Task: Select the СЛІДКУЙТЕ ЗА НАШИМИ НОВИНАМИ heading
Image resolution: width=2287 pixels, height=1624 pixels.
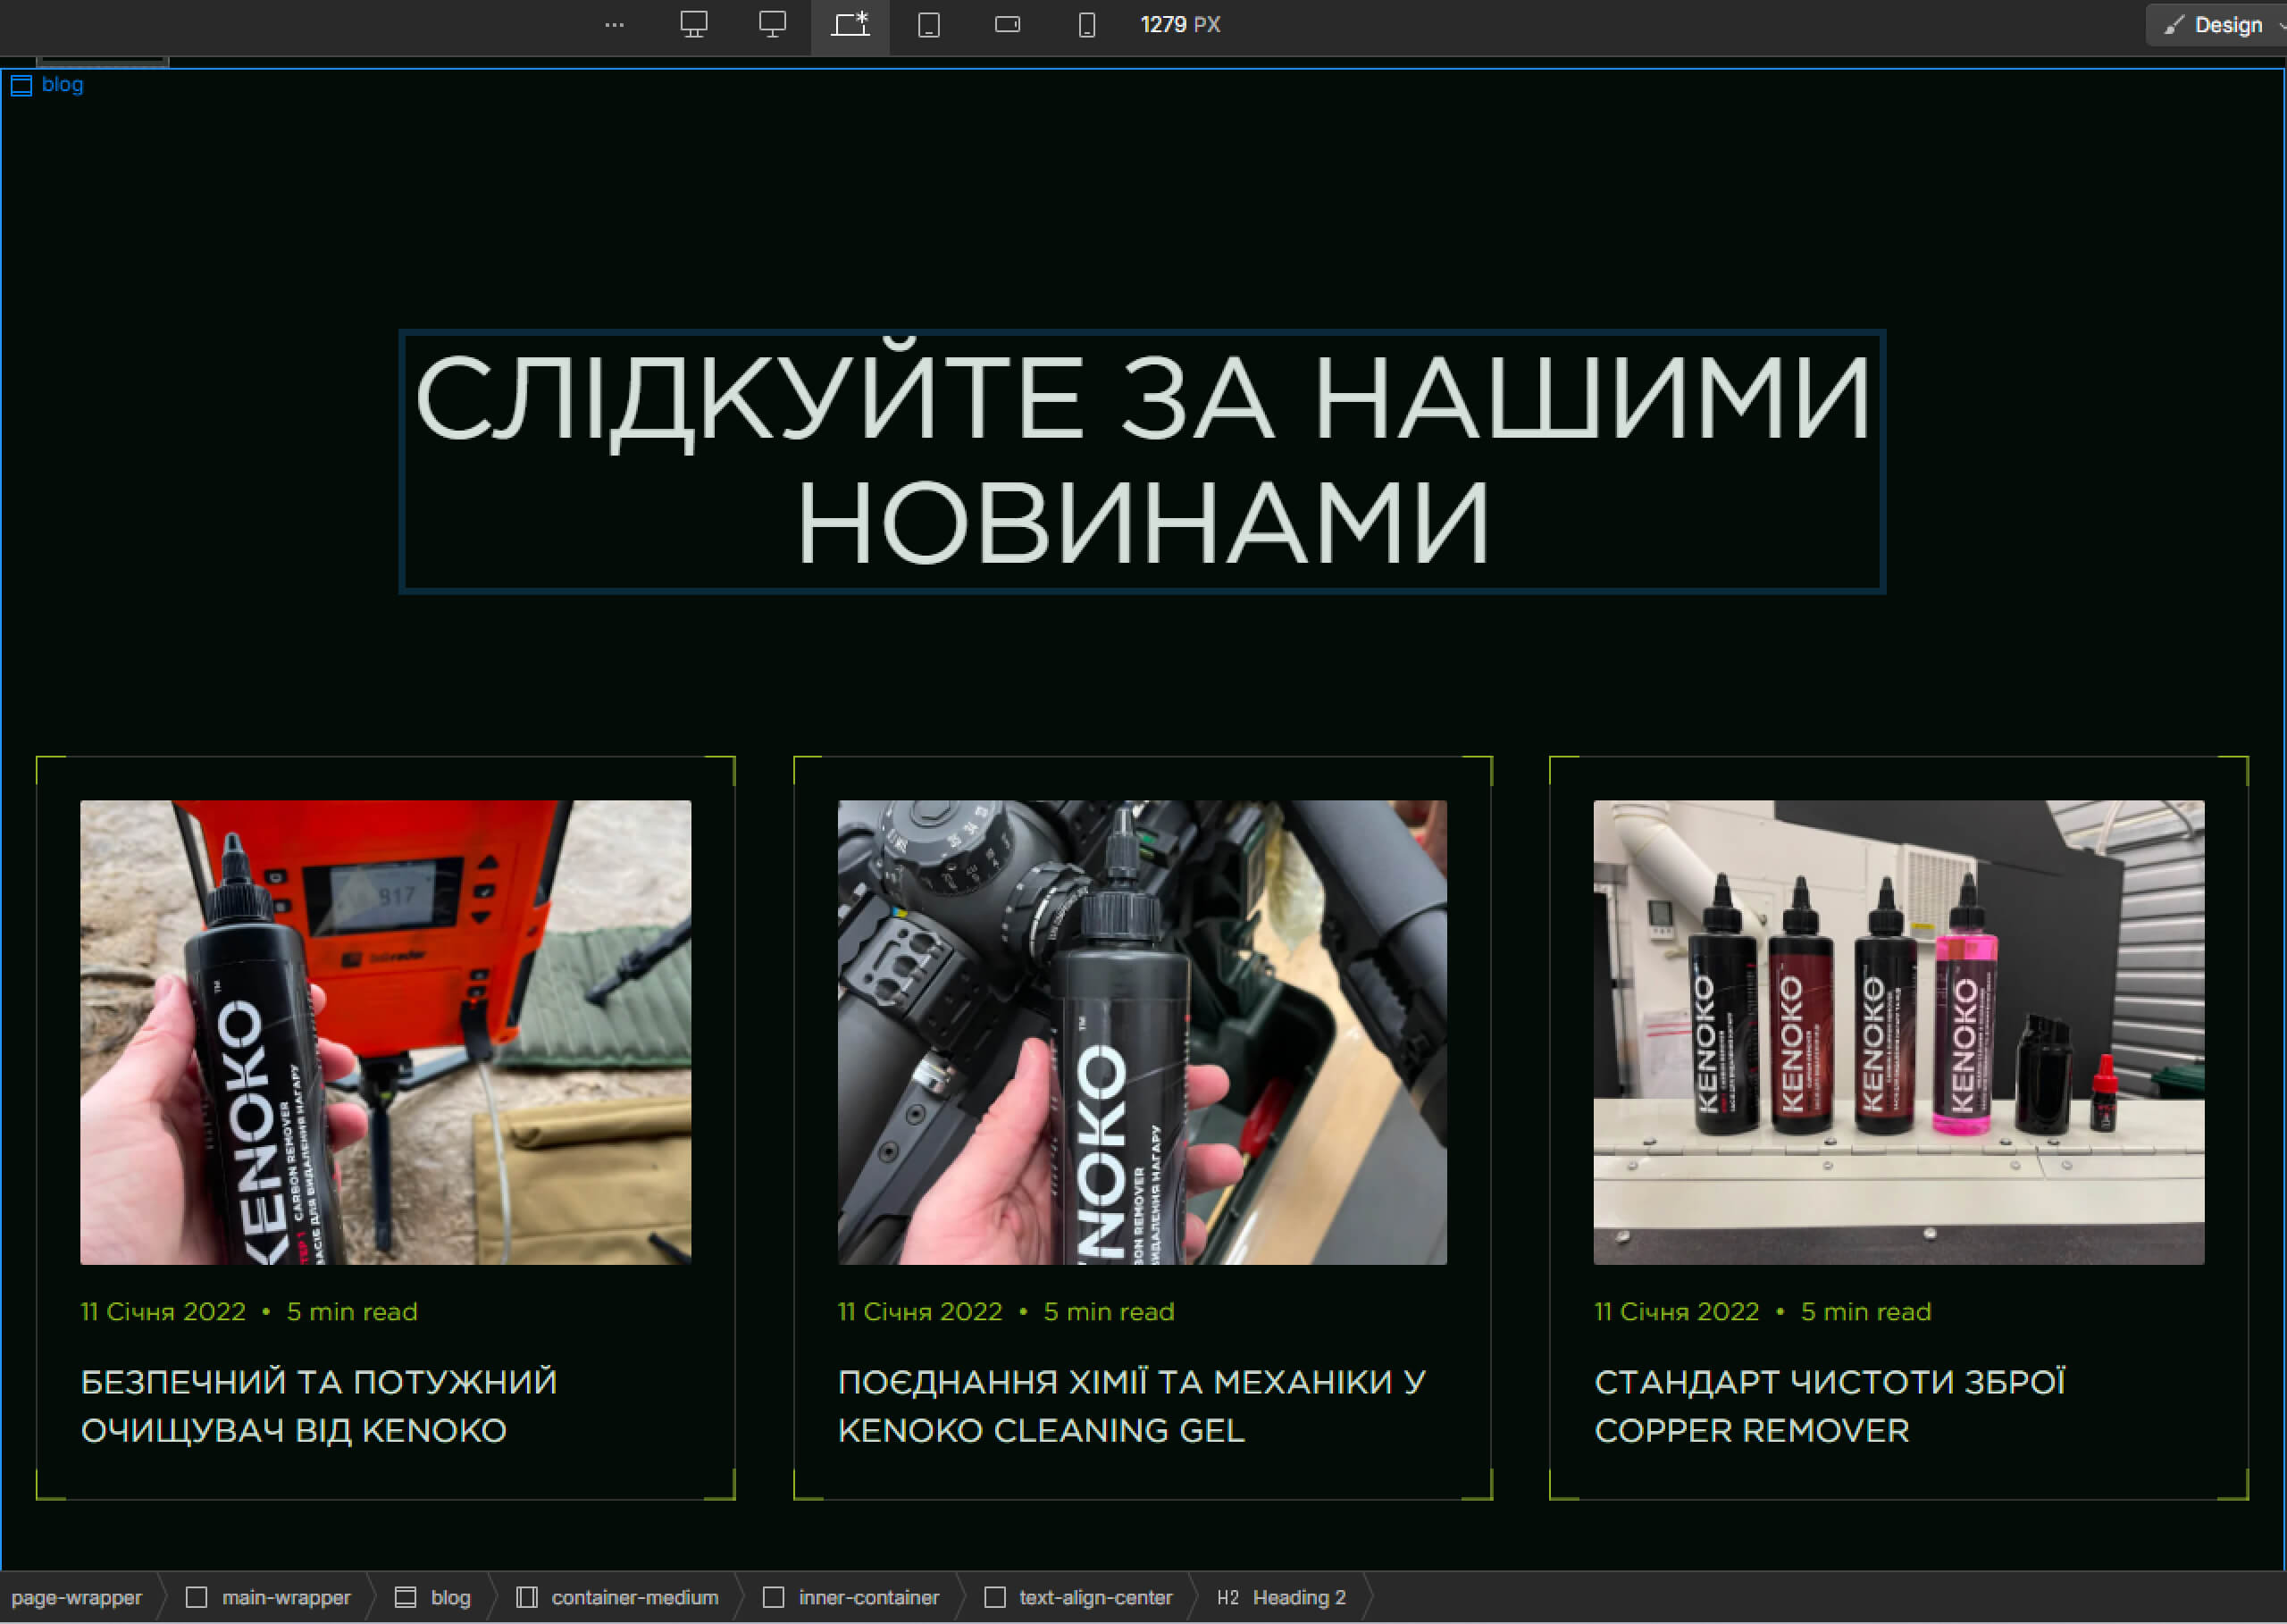Action: [1142, 461]
